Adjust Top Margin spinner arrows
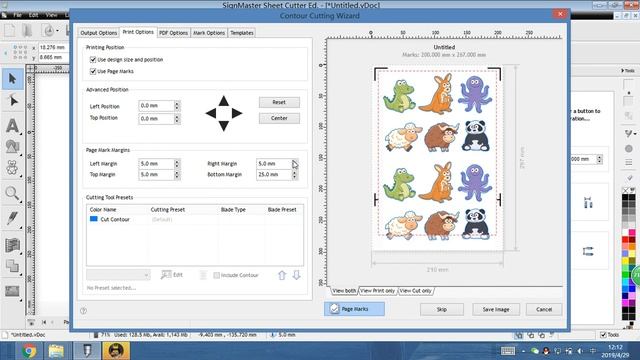 (x=177, y=174)
